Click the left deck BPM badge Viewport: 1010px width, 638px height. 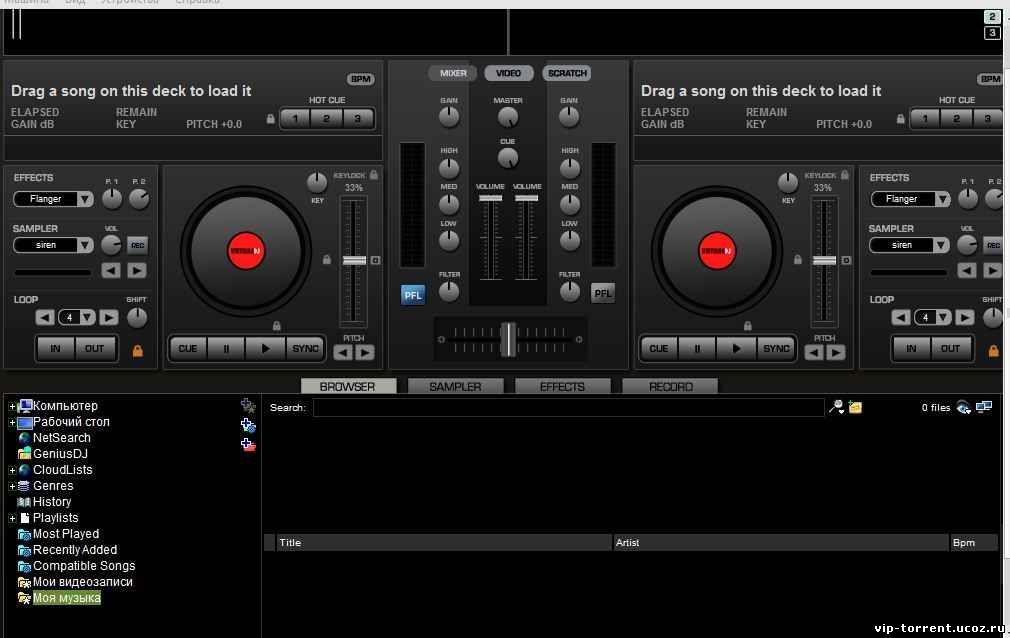[x=360, y=79]
